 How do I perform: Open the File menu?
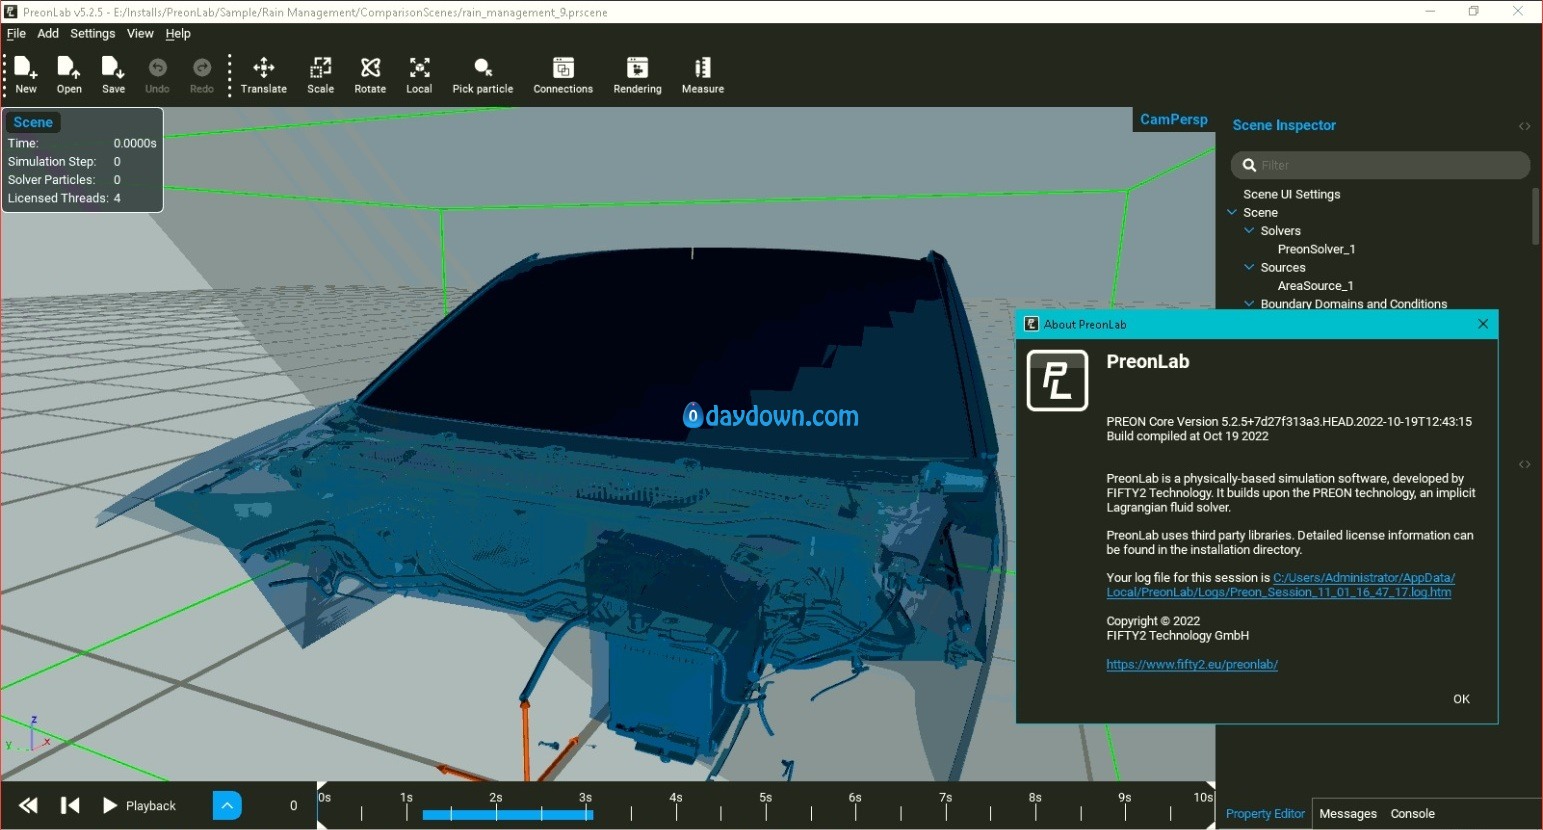[x=16, y=33]
